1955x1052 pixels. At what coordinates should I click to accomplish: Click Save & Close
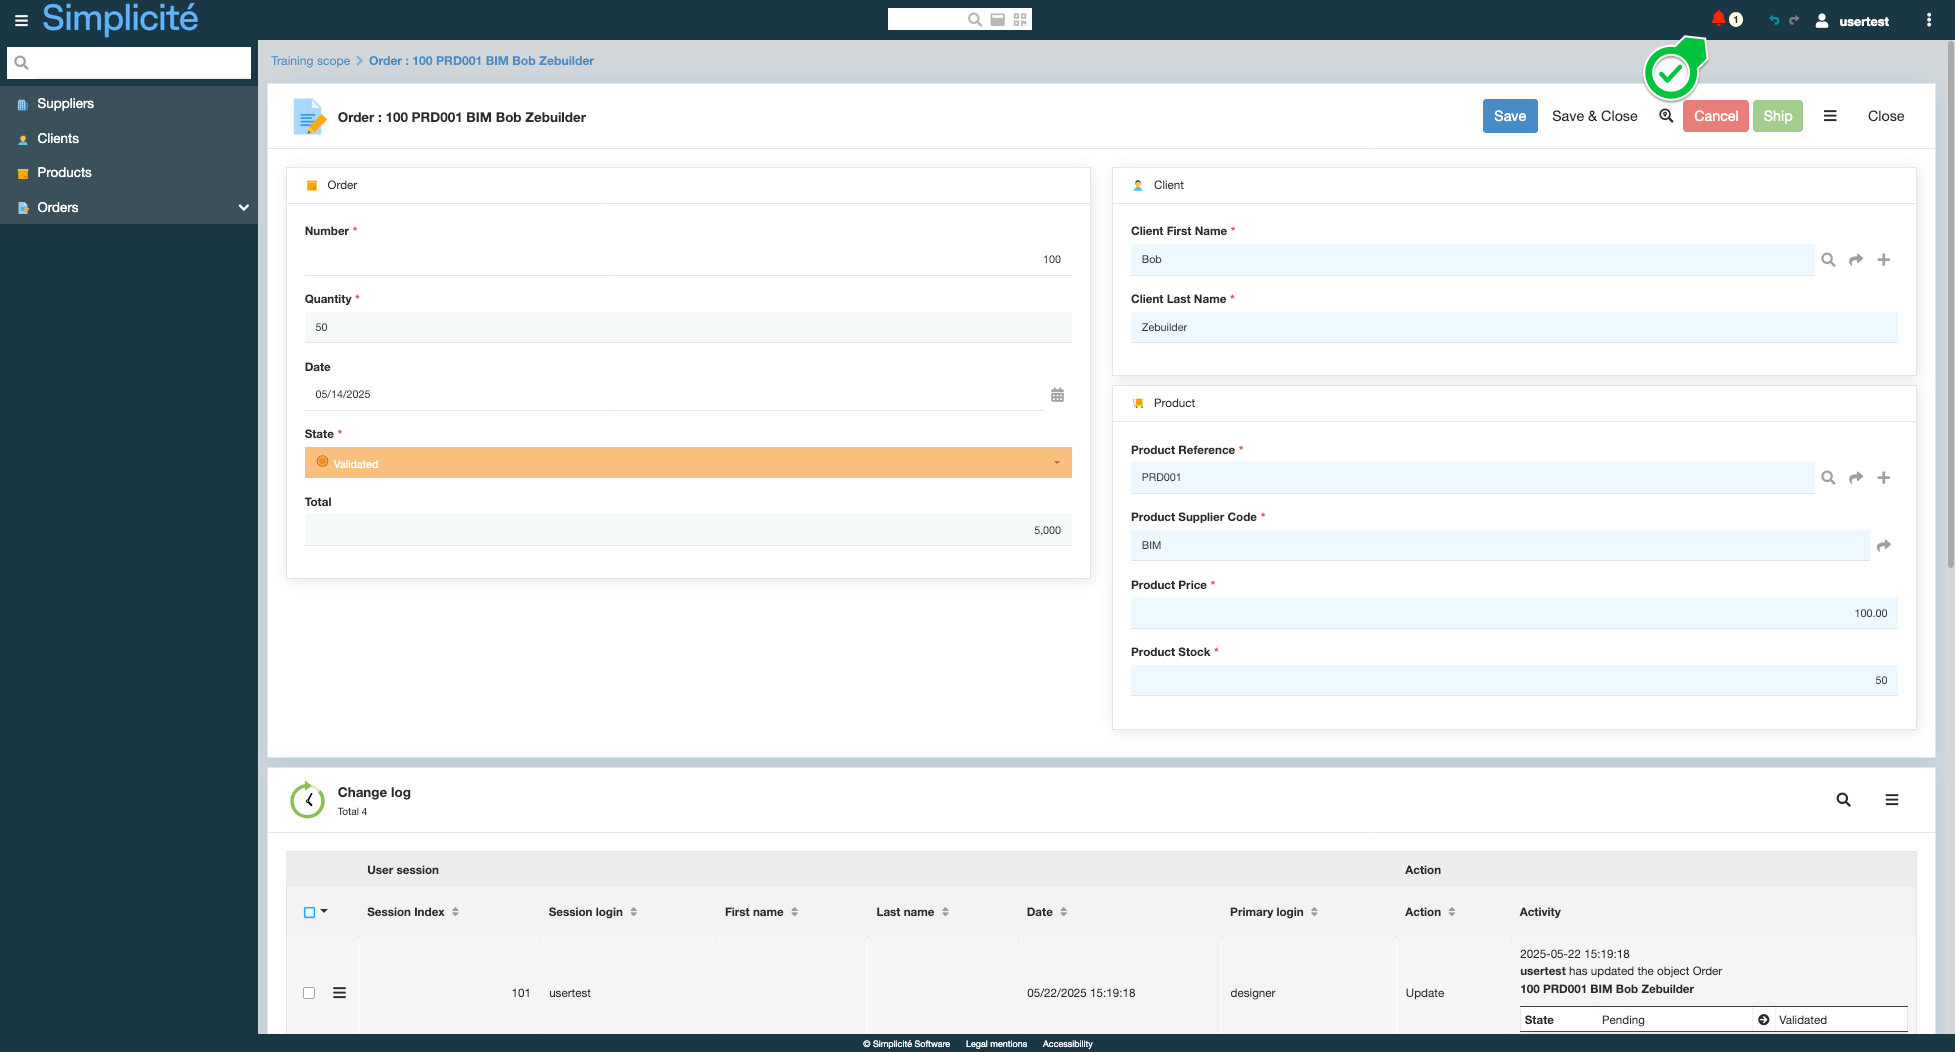click(1595, 116)
